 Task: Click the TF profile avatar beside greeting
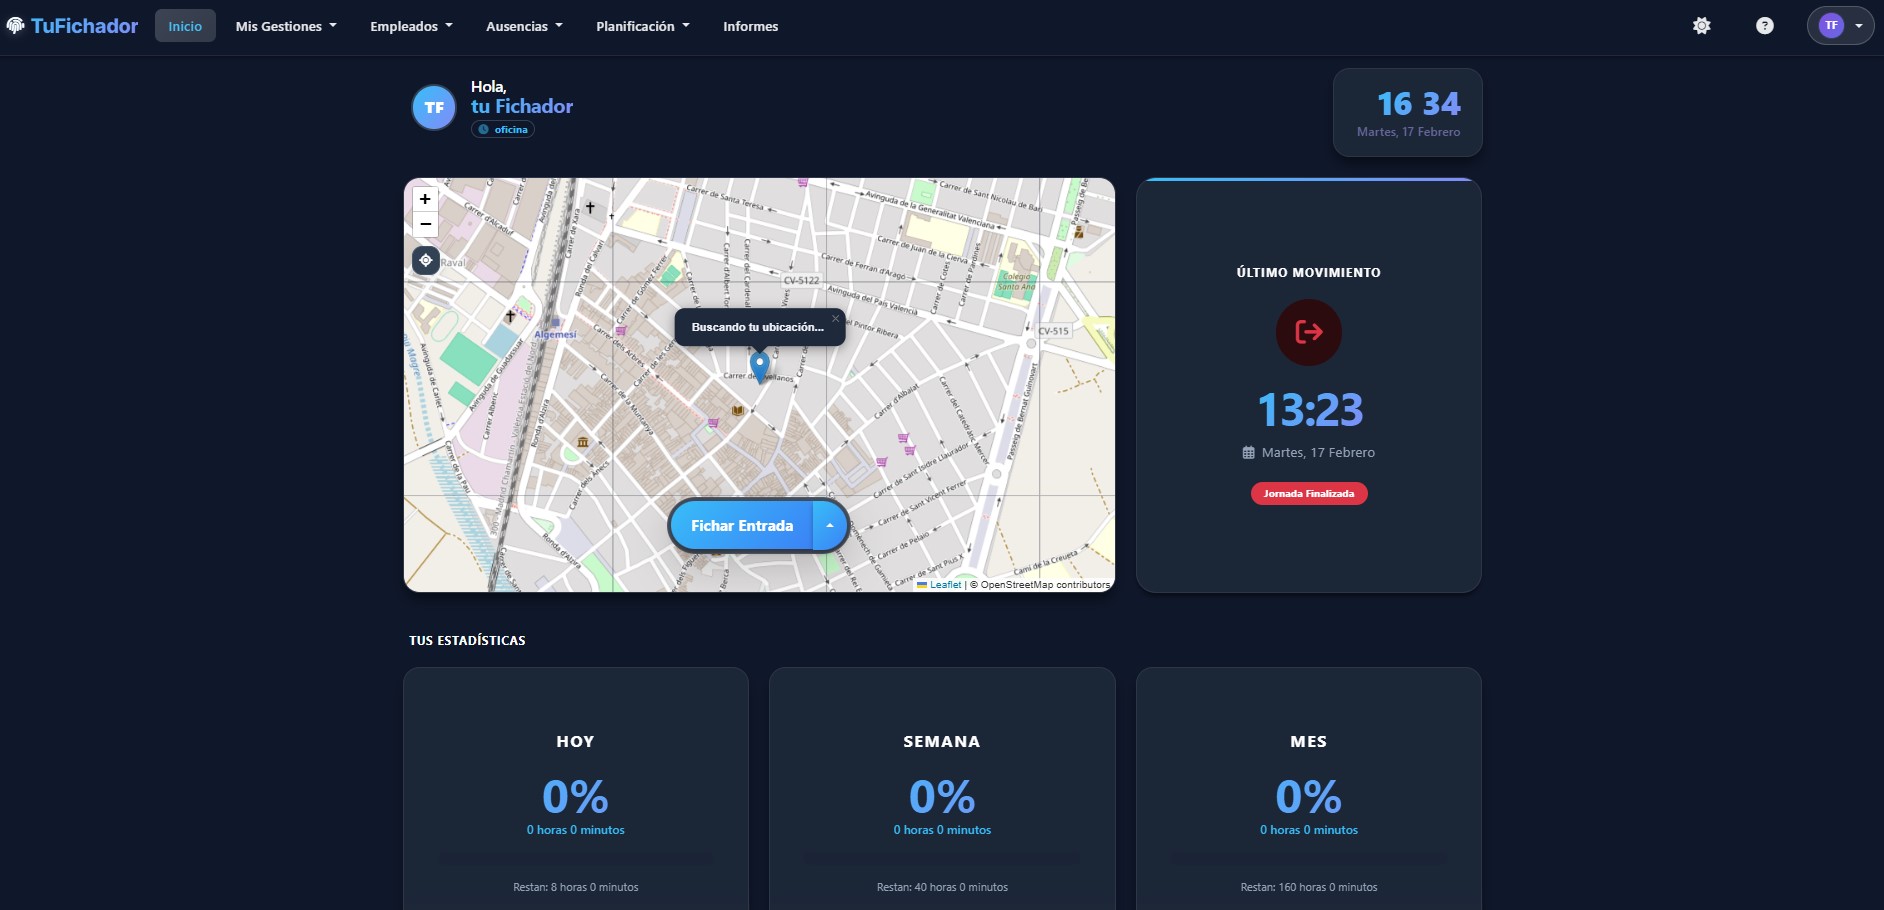[x=434, y=108]
